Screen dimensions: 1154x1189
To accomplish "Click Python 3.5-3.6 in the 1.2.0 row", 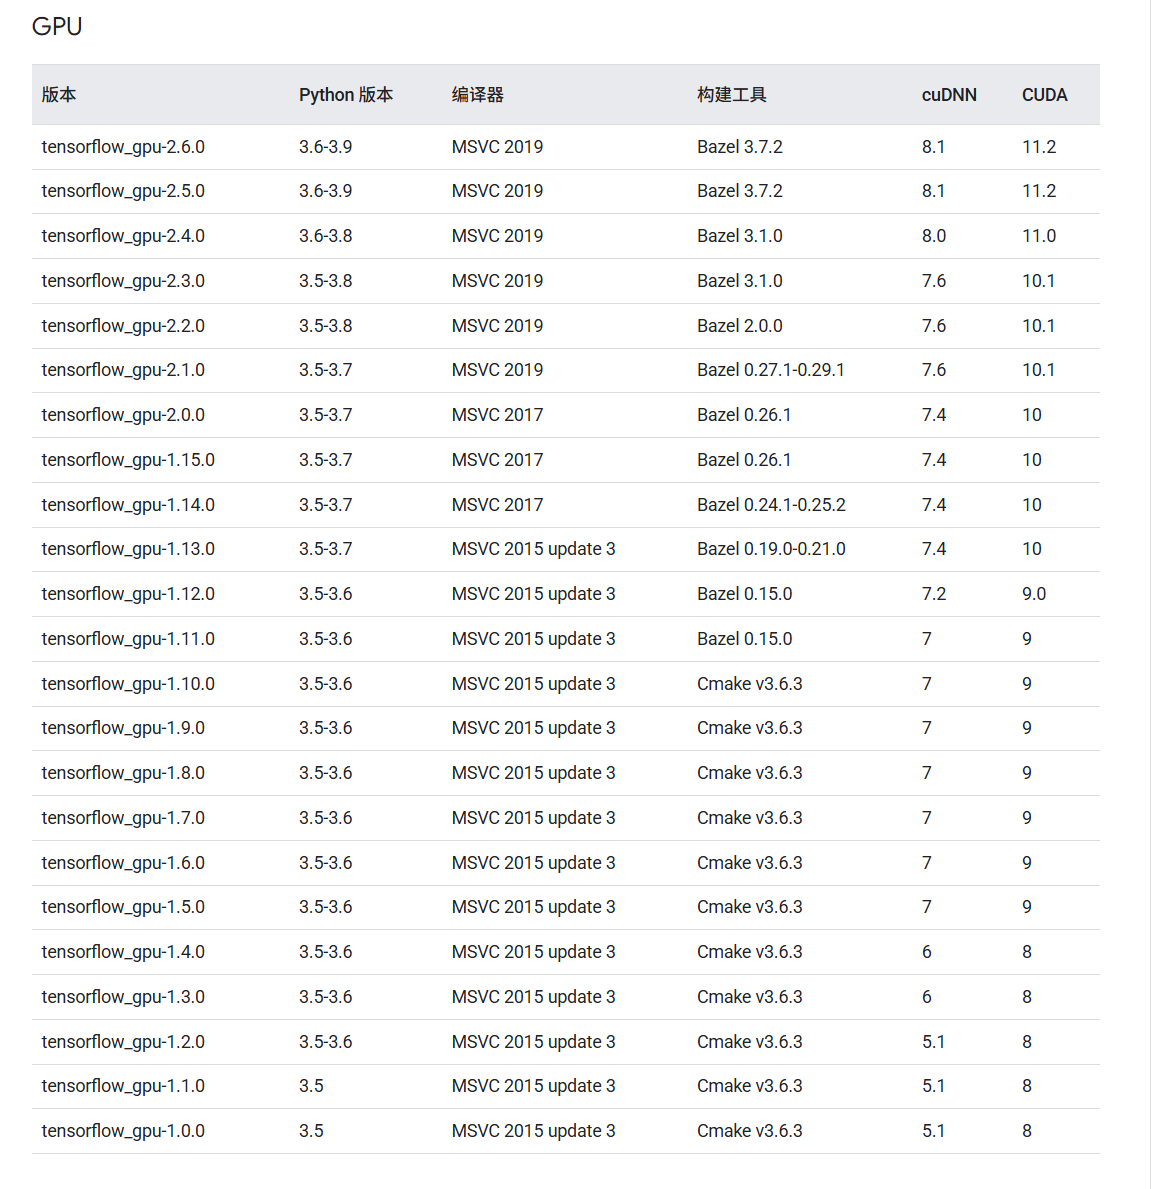I will click(325, 1041).
